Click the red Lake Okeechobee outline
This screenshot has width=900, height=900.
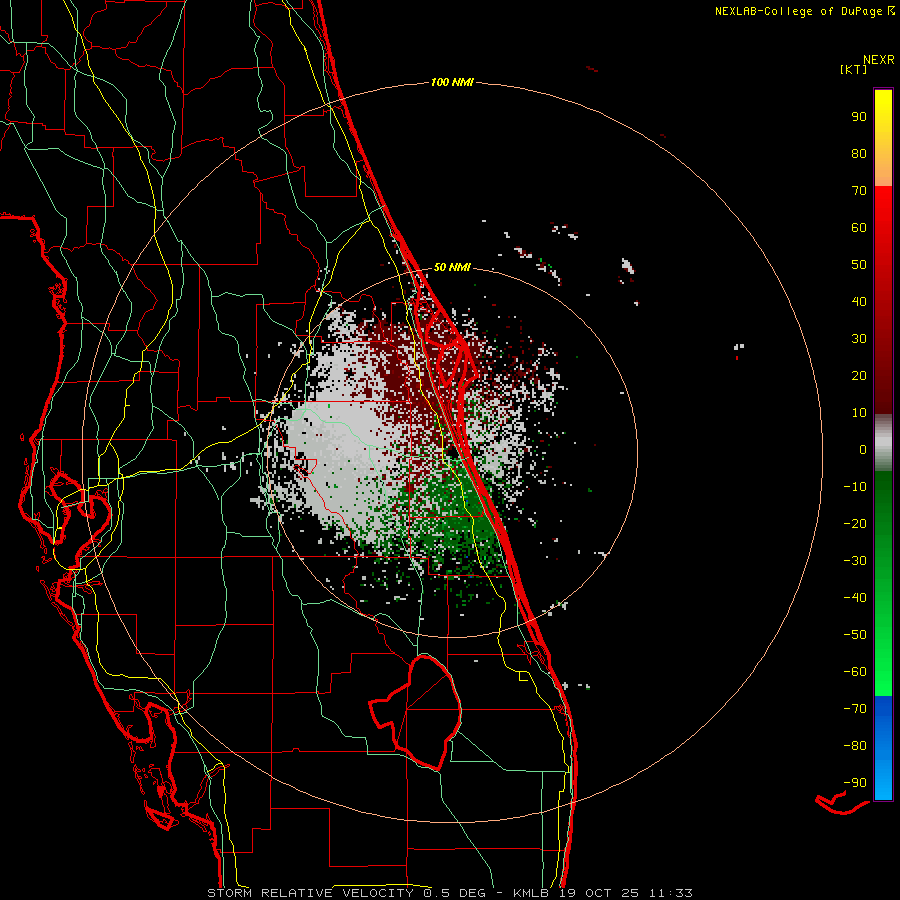pos(415,712)
